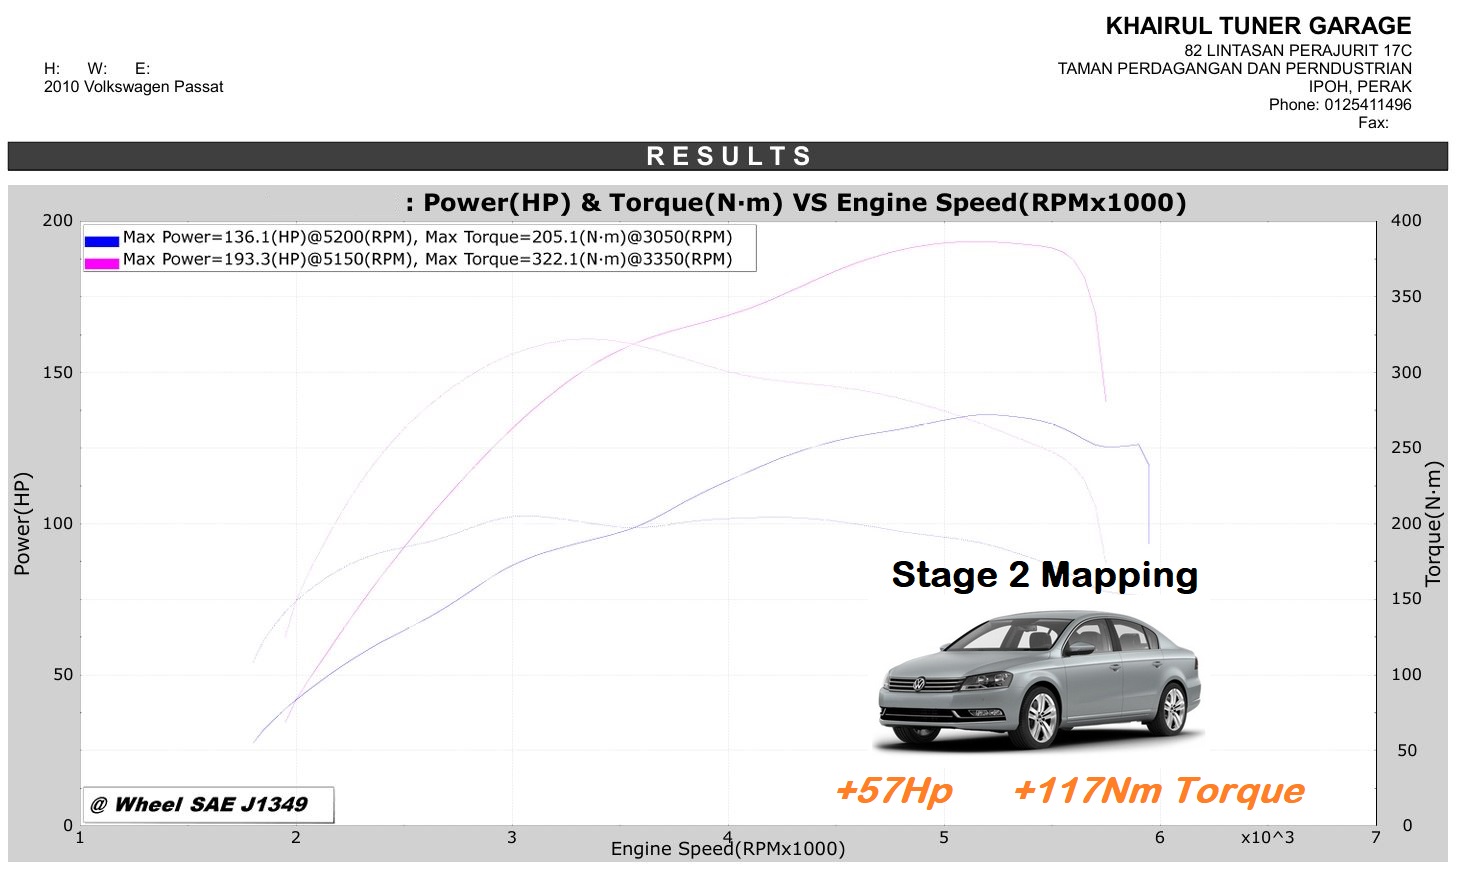Click the +57Hp gain label

tap(893, 790)
